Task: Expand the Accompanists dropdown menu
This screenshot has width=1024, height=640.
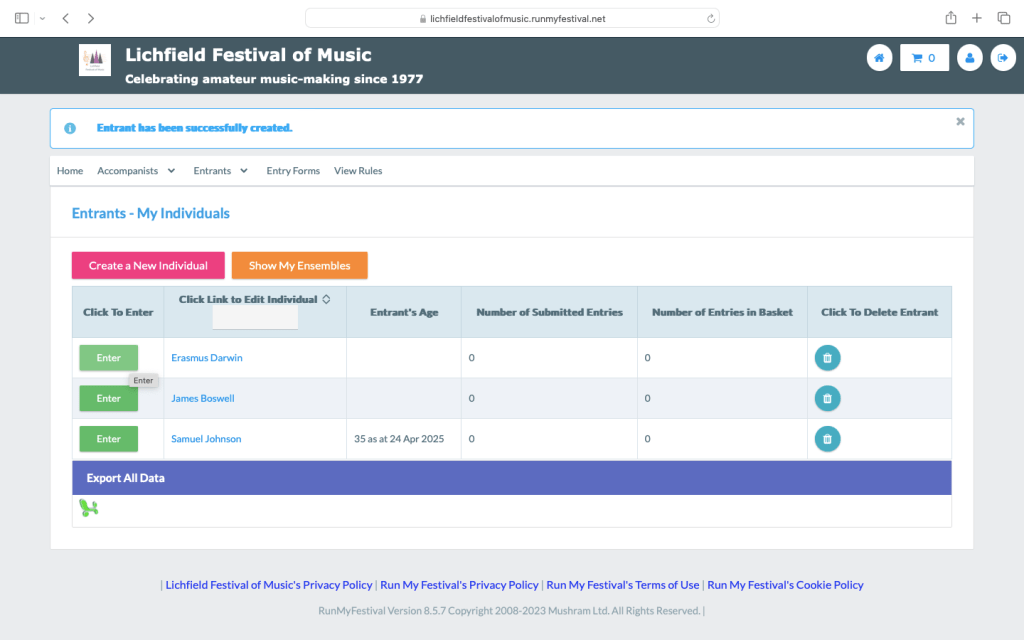Action: tap(136, 171)
